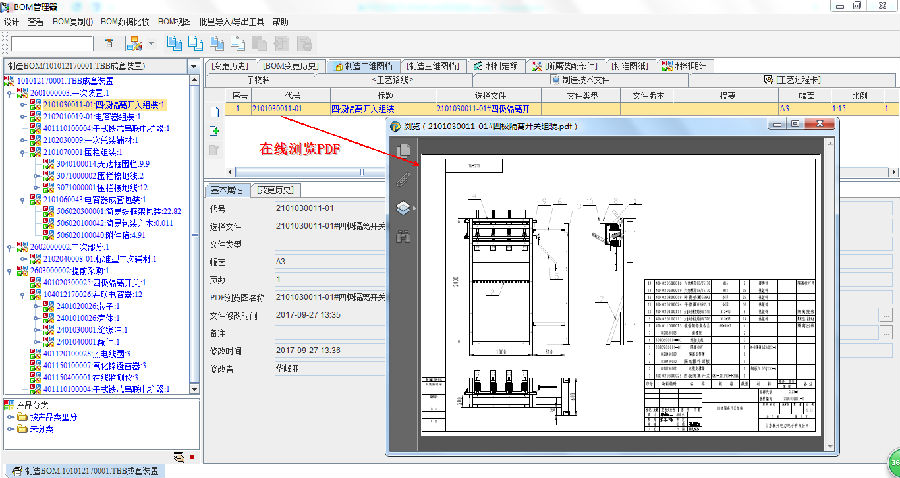This screenshot has height=478, width=900.
Task: Click the filter icon beside the search box
Action: click(107, 44)
